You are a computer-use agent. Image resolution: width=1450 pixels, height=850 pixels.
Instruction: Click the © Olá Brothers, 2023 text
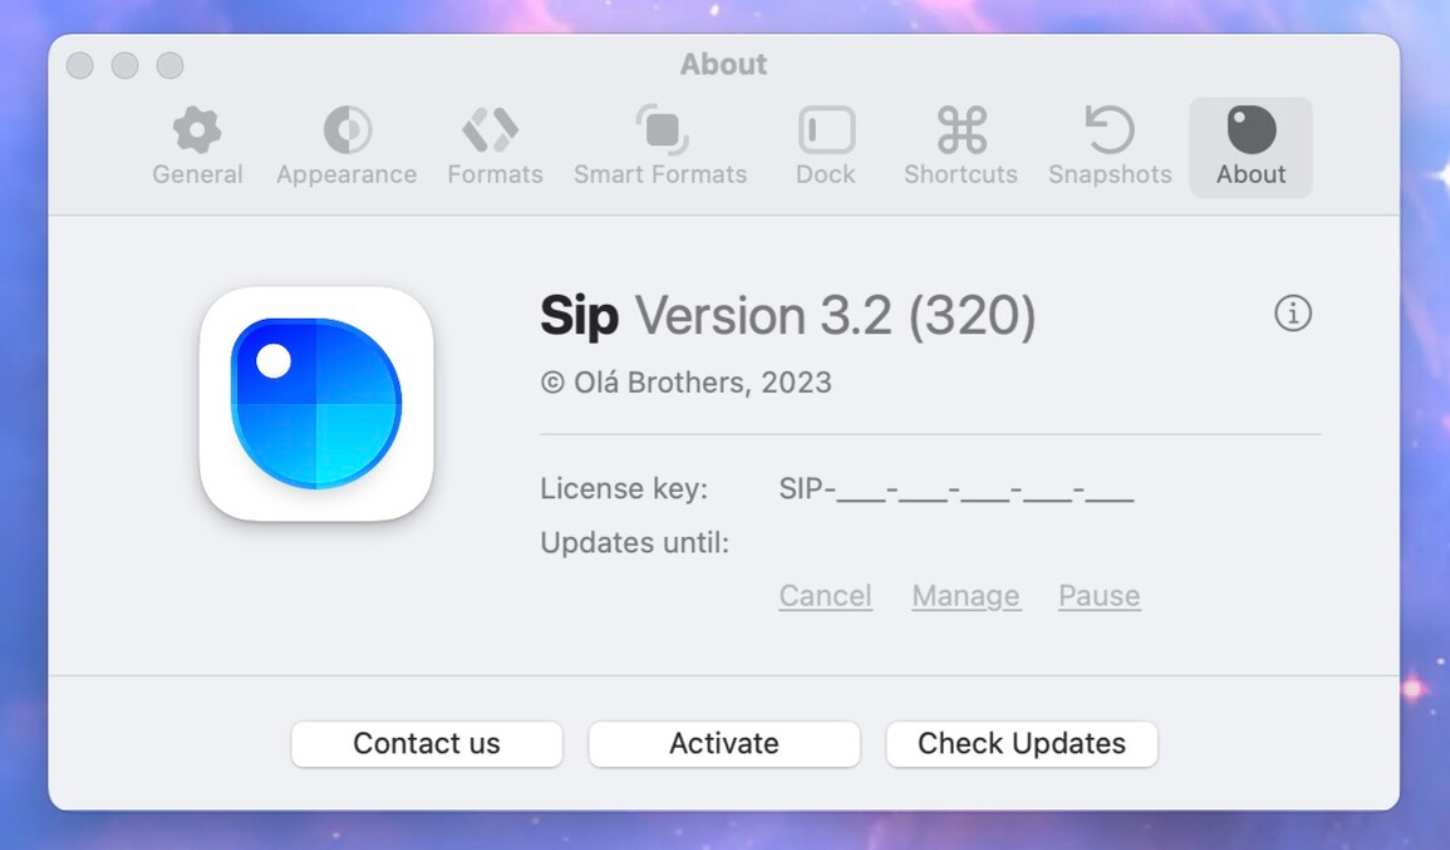coord(686,383)
